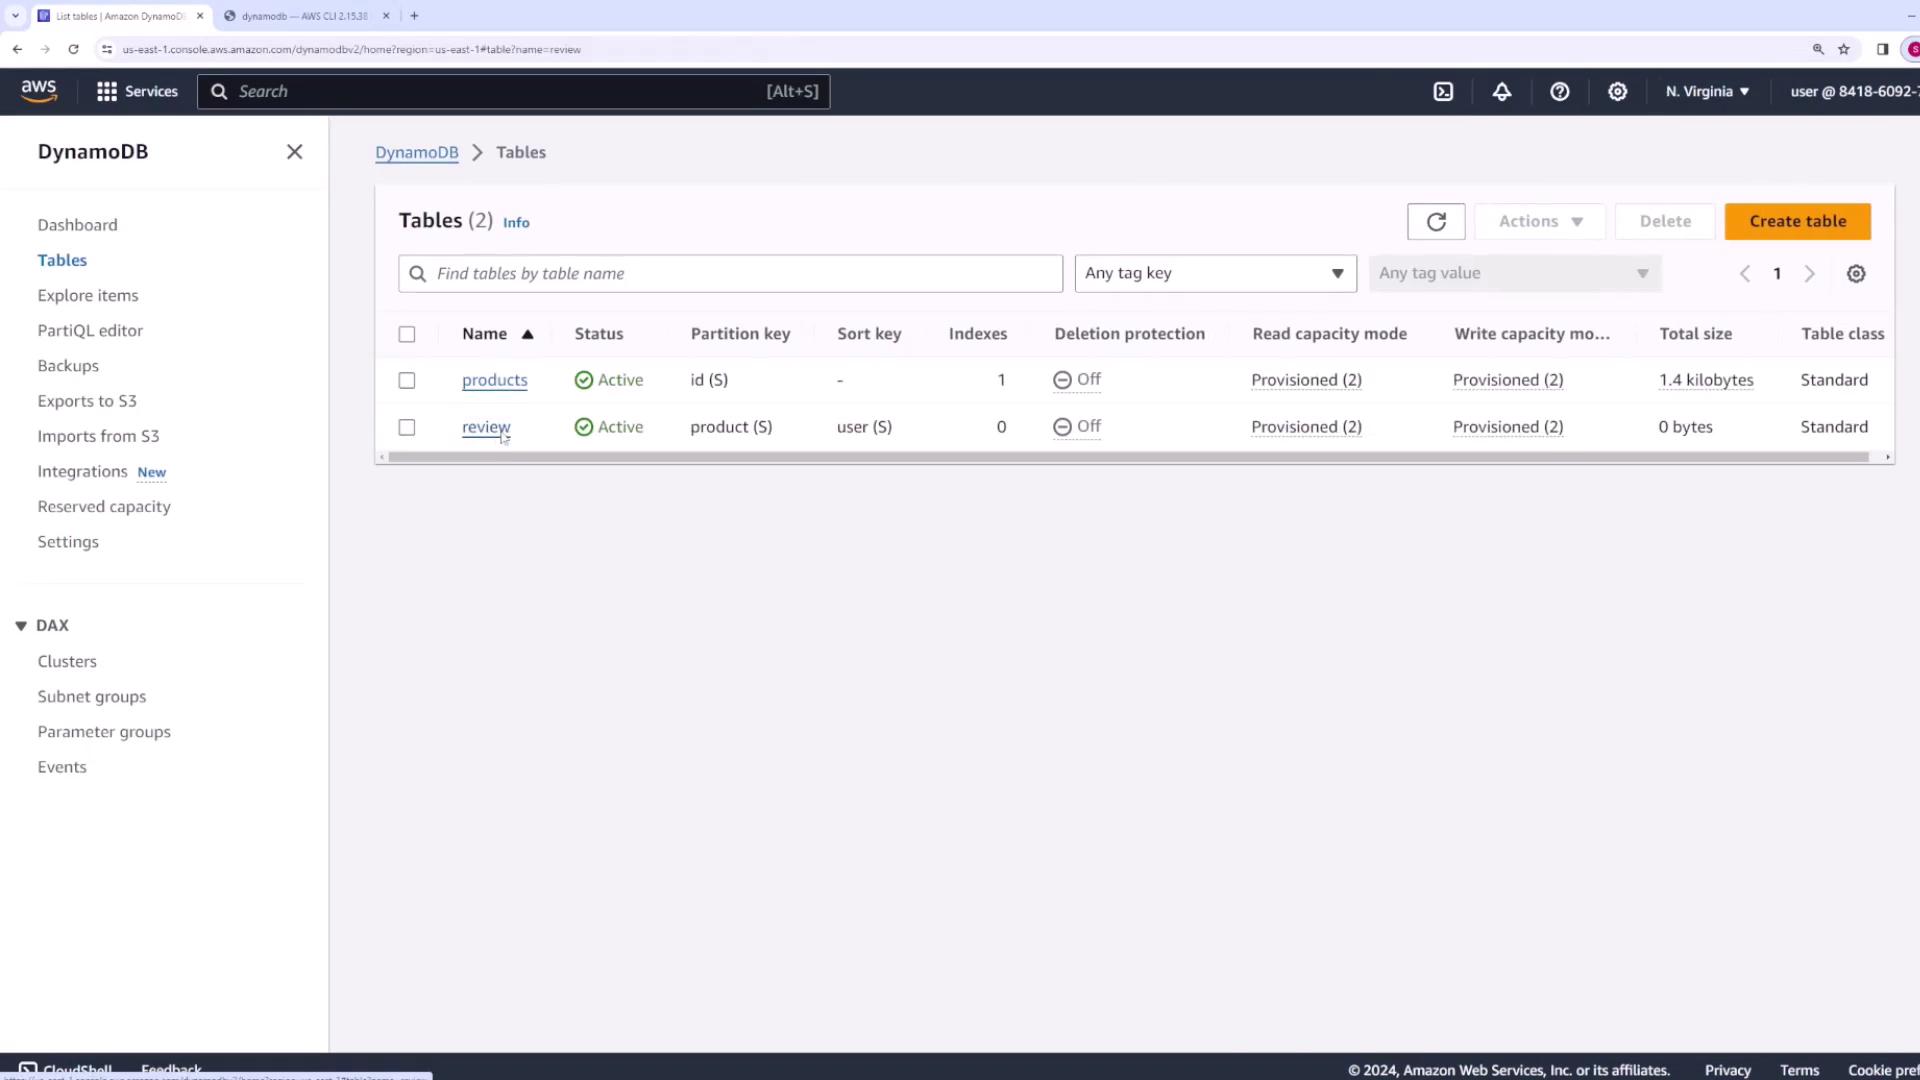Open the review table link
Screen dimensions: 1920x1080
click(485, 427)
